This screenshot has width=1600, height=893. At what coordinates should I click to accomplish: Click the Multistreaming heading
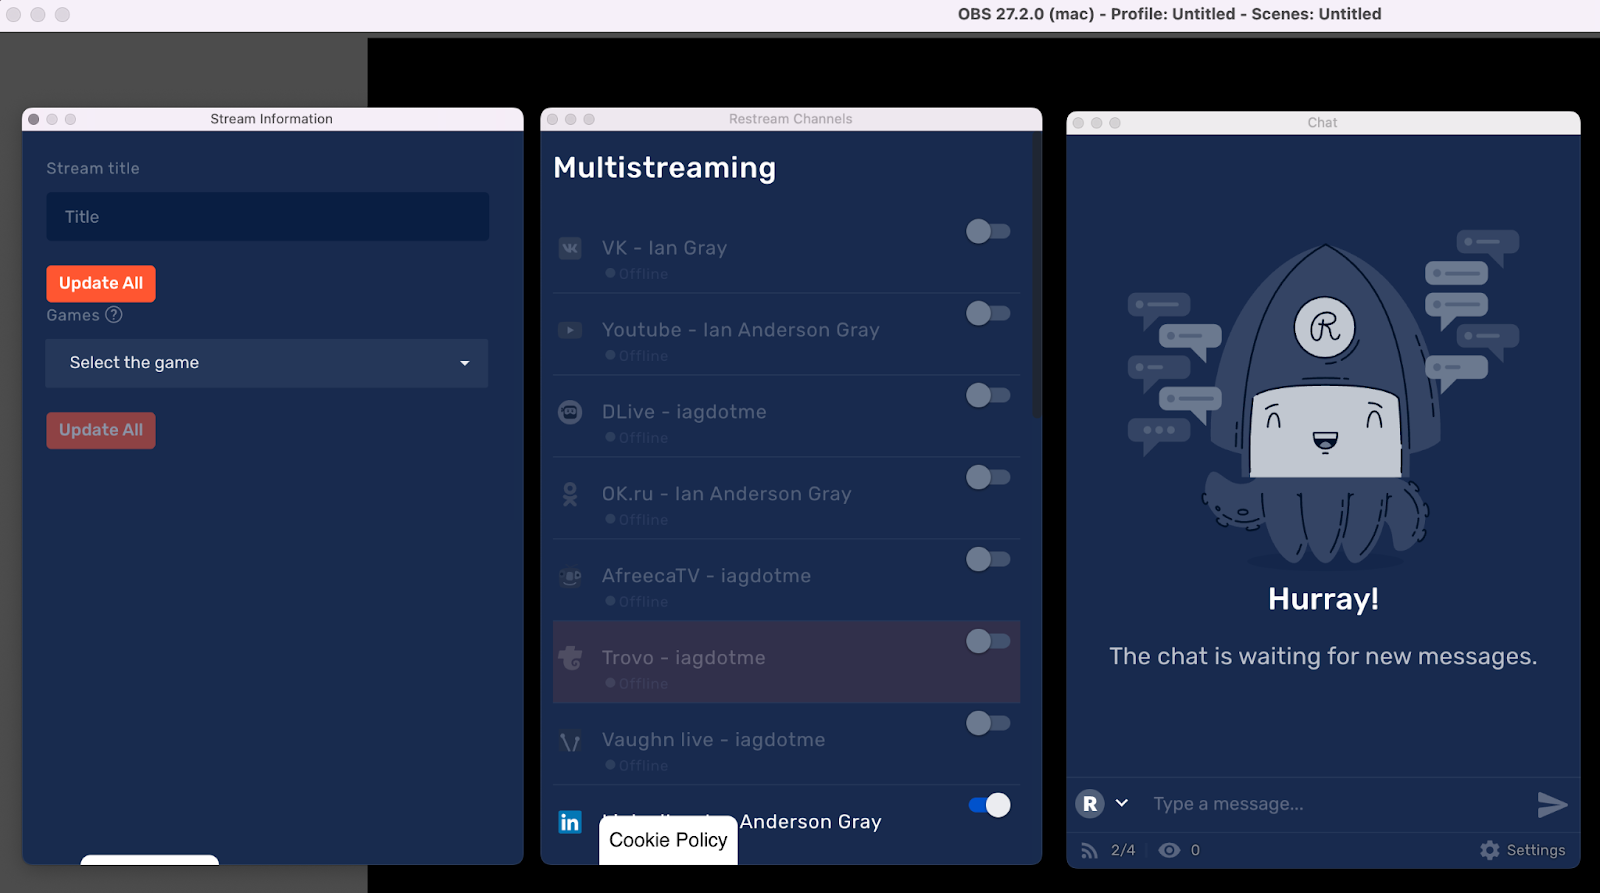pyautogui.click(x=665, y=168)
